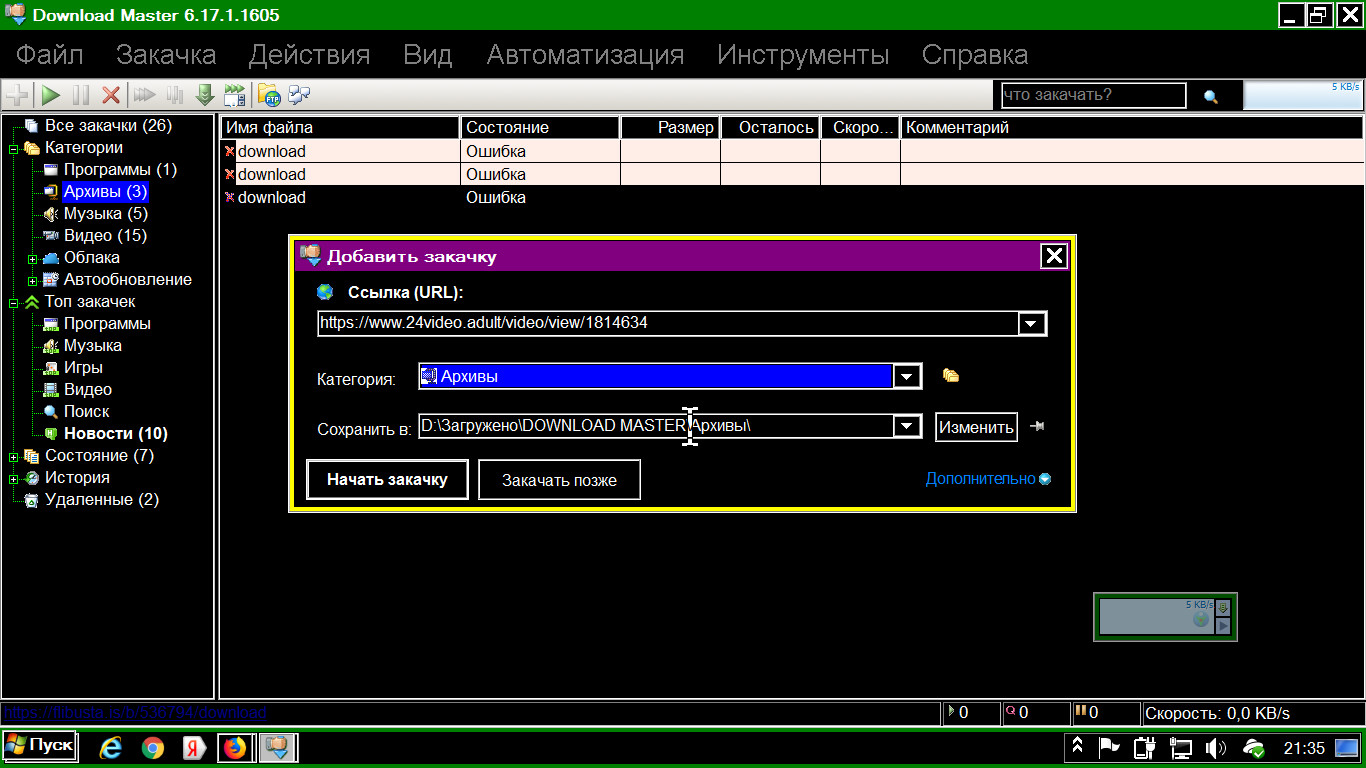
Task: Click the Start all downloads triple-arrow icon
Action: coord(145,95)
